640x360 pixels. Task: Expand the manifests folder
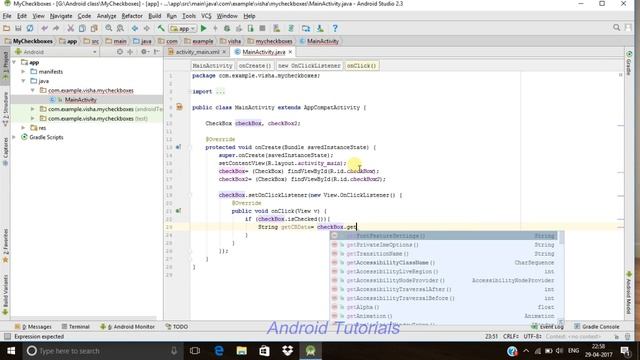click(23, 71)
